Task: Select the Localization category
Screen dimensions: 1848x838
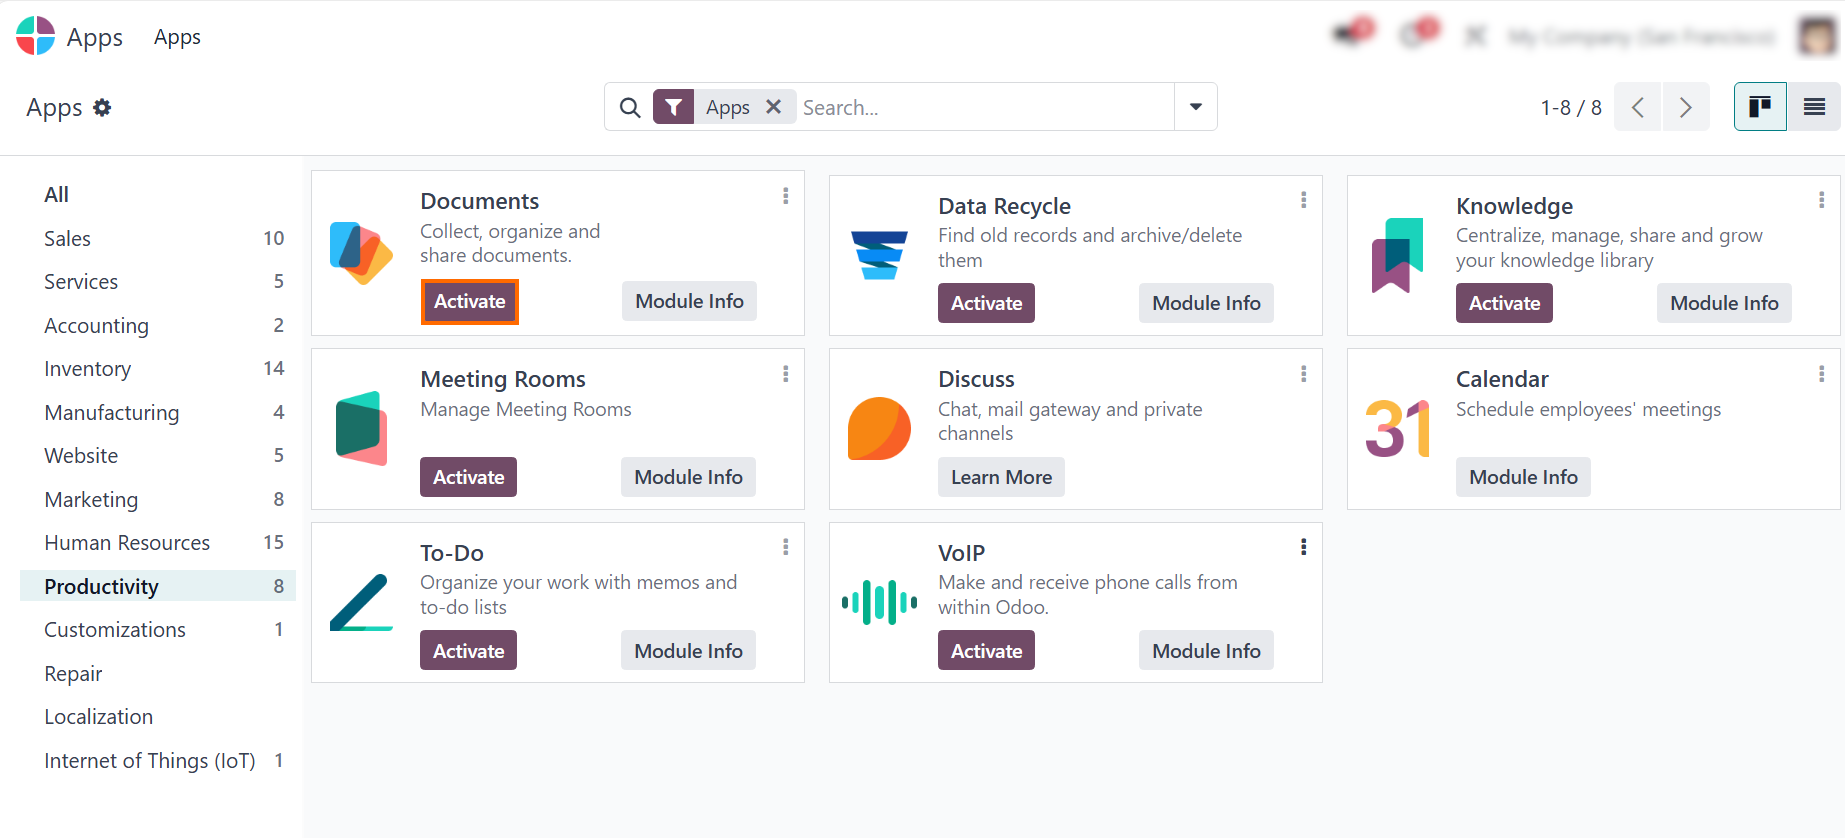Action: pyautogui.click(x=158, y=717)
